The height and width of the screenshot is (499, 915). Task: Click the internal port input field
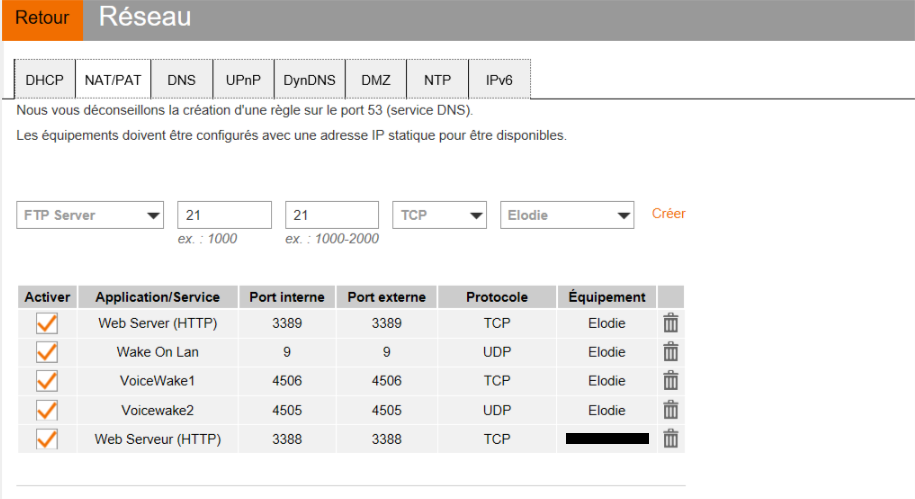coord(224,215)
